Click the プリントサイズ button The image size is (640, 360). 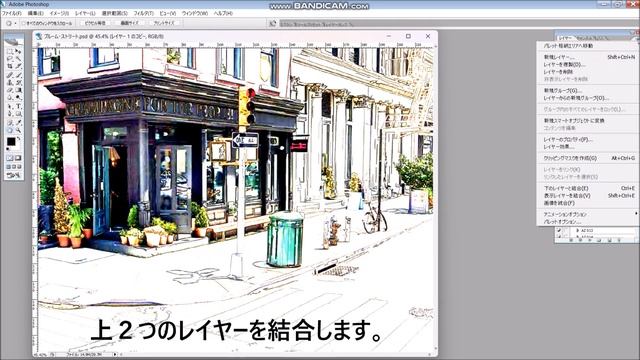coord(164,23)
